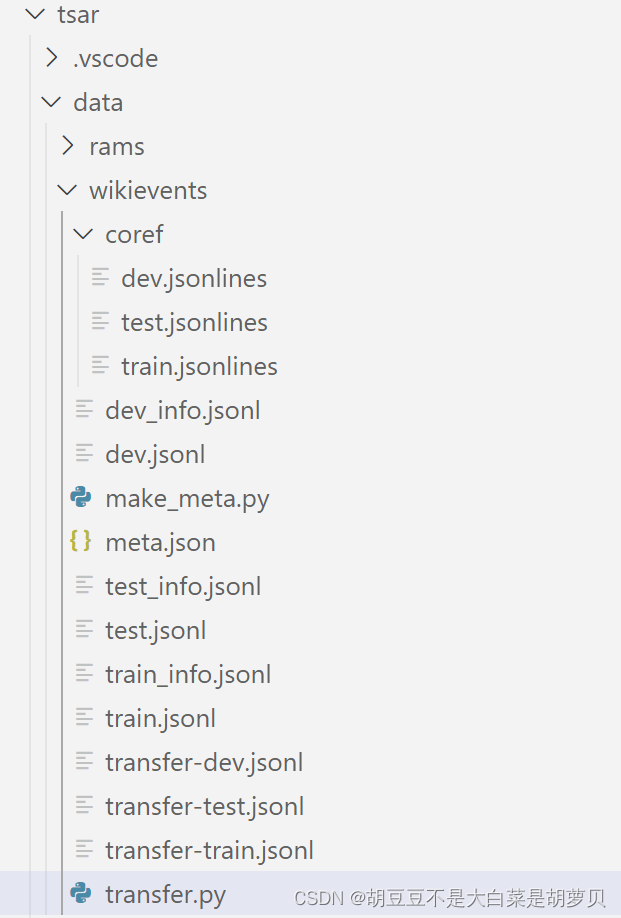Open transfer-train.jsonl from the tree
This screenshot has height=918, width=621.
pos(209,850)
